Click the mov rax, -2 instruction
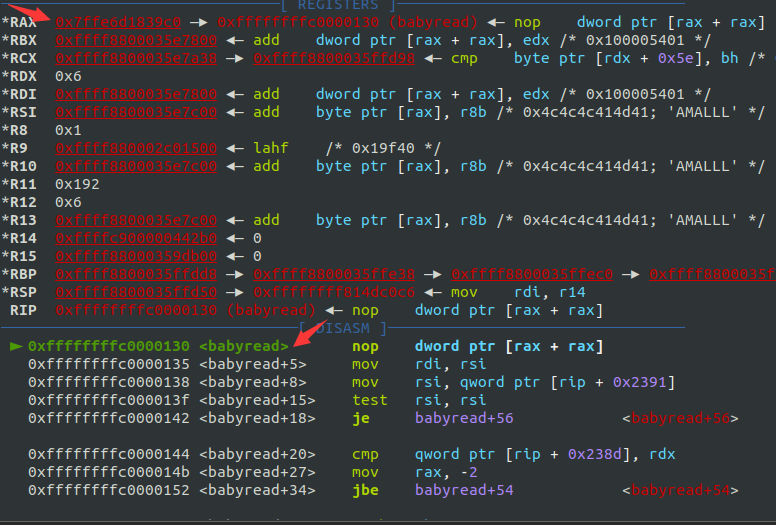The image size is (776, 525). 415,473
